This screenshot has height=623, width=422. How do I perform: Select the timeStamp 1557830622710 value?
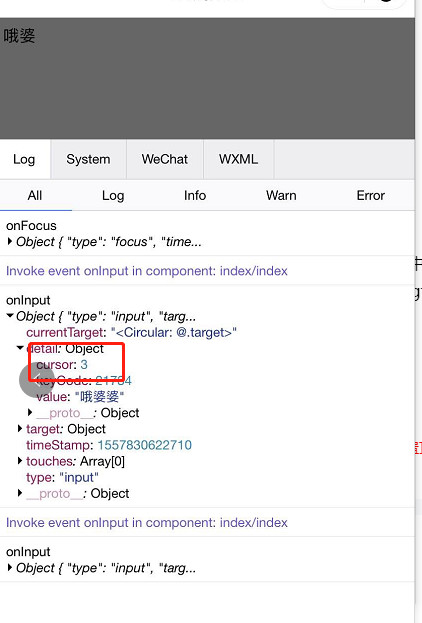tap(145, 445)
